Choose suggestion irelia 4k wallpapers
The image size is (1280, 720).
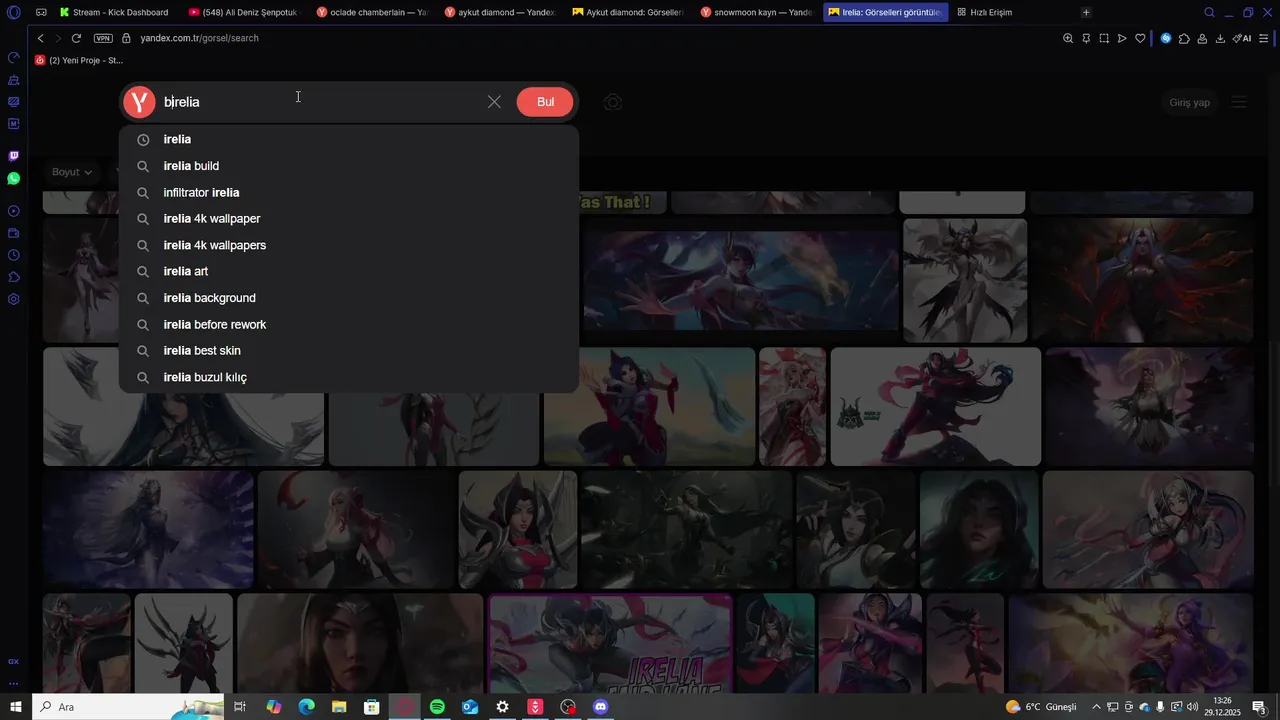(x=349, y=245)
